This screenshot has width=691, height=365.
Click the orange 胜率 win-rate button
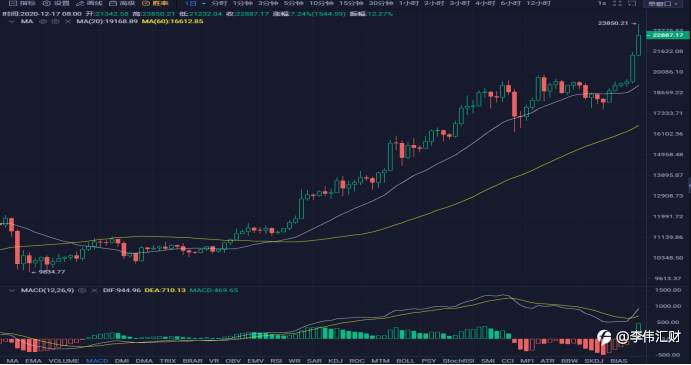coord(155,3)
